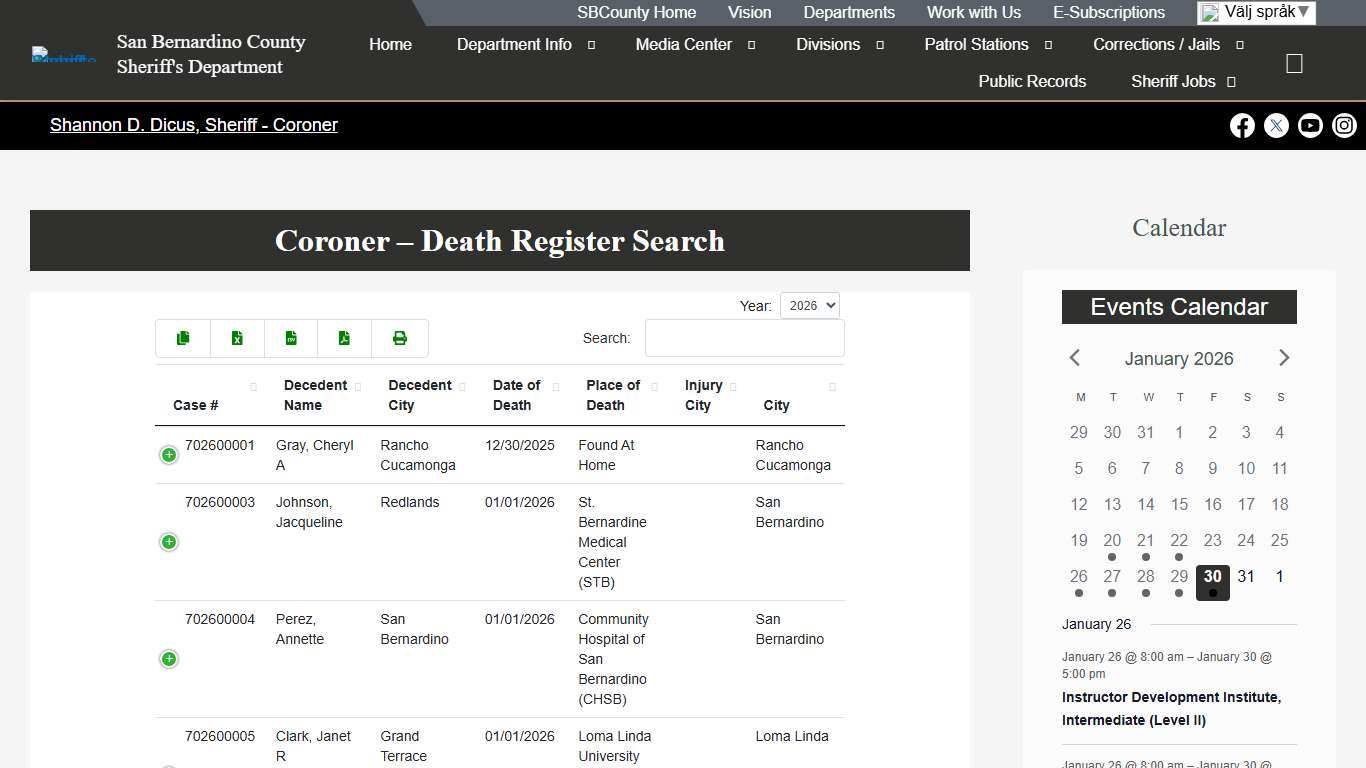Open the Instructor Development Institute event link
1366x768 pixels.
click(x=1171, y=708)
